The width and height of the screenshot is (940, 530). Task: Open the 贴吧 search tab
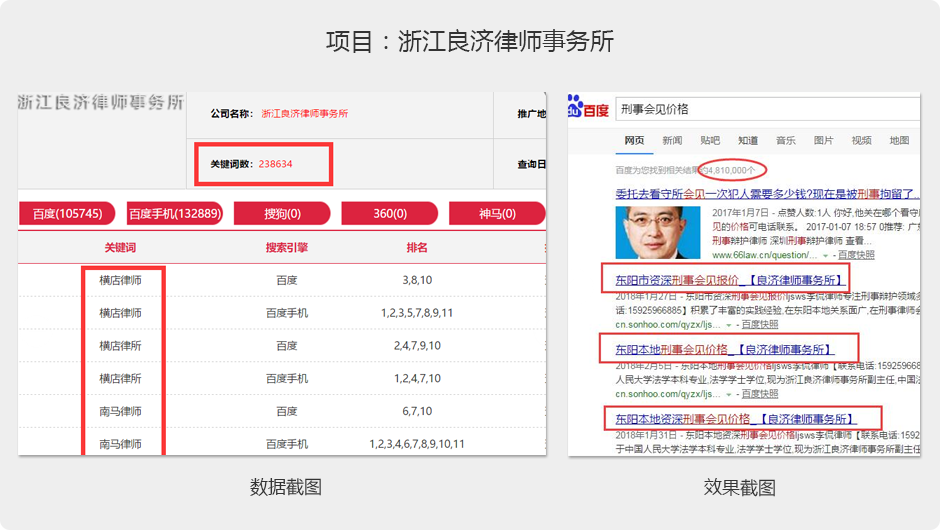click(x=710, y=140)
